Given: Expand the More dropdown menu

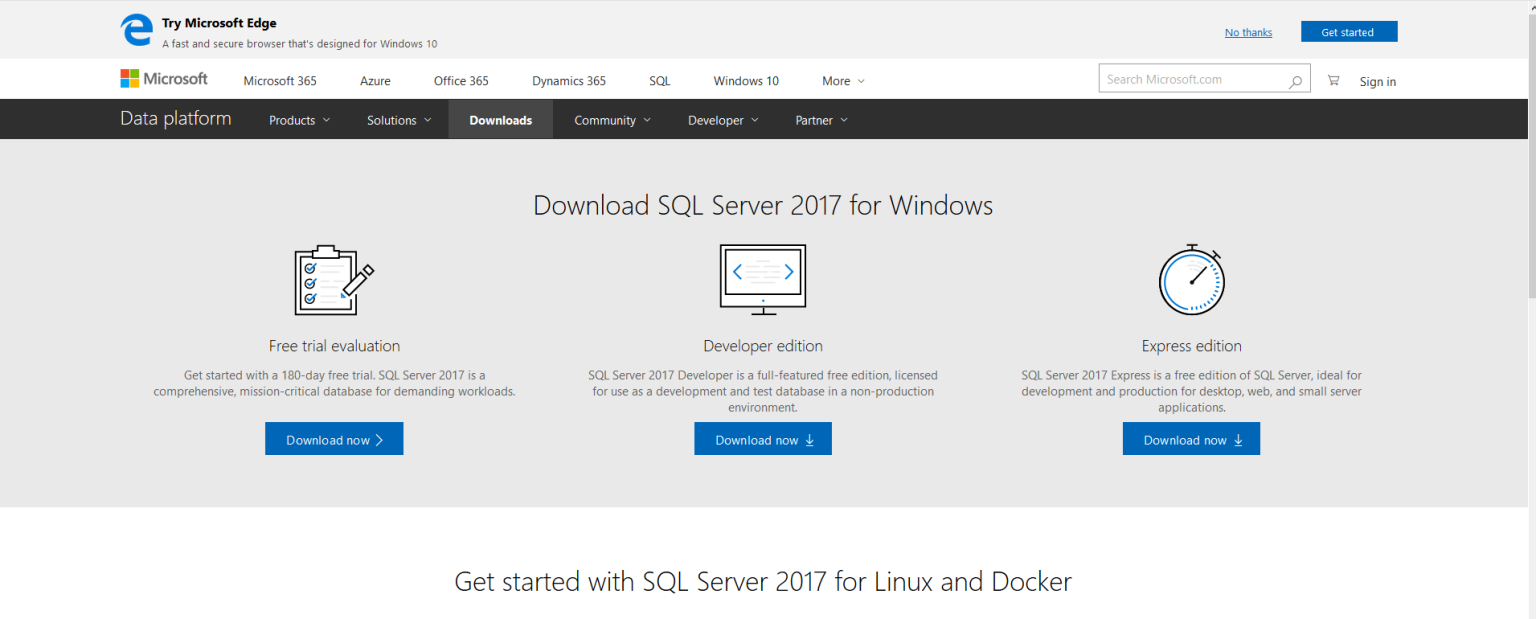Looking at the screenshot, I should pyautogui.click(x=843, y=81).
